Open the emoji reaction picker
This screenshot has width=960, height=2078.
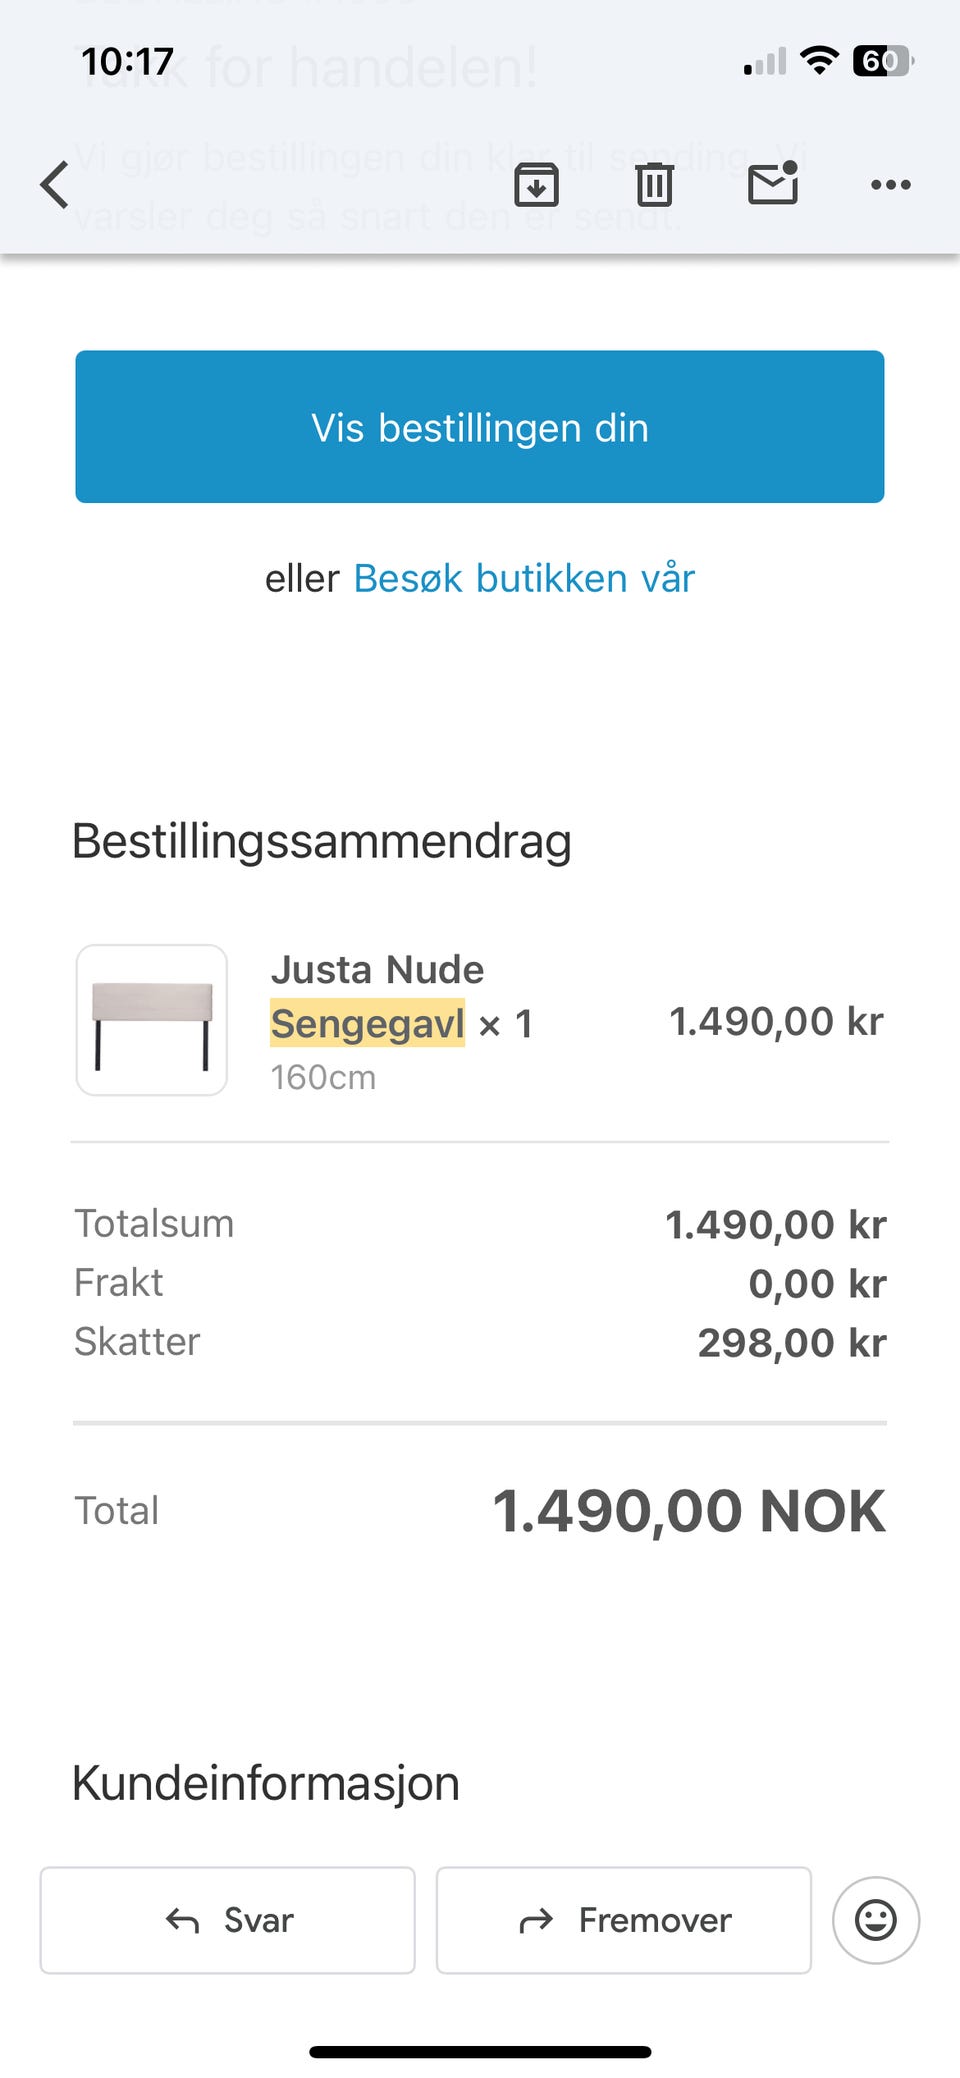pyautogui.click(x=875, y=1920)
